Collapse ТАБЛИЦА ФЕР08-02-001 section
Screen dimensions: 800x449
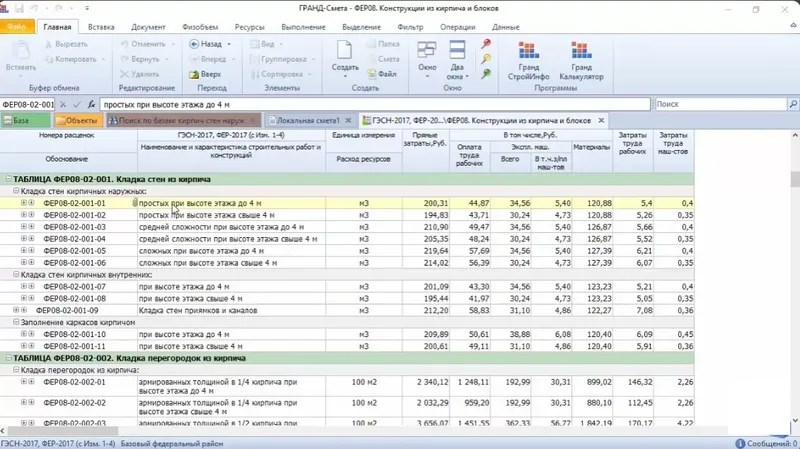(8, 179)
